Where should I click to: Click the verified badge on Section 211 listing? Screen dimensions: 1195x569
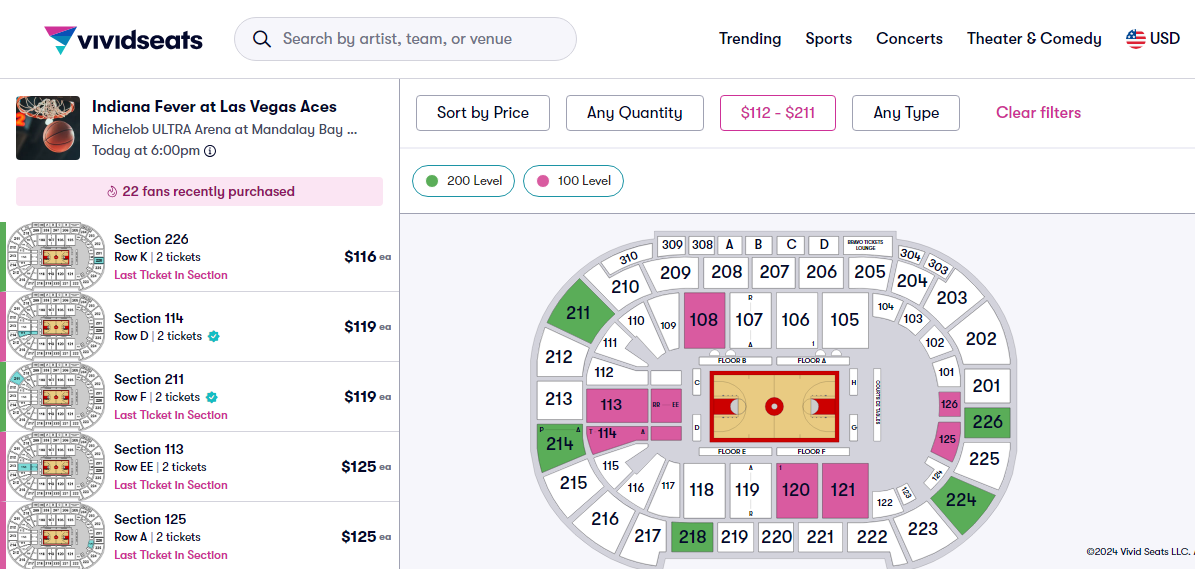212,397
